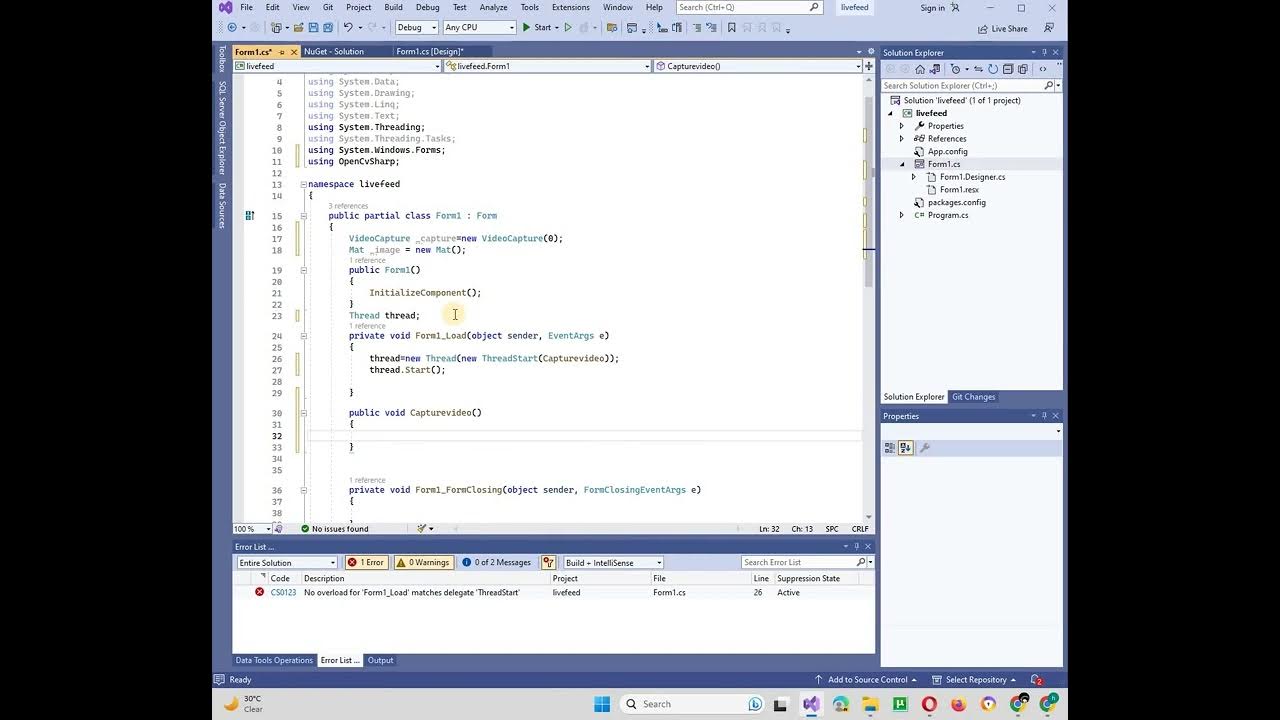Open the Debug configuration dropdown

click(416, 28)
